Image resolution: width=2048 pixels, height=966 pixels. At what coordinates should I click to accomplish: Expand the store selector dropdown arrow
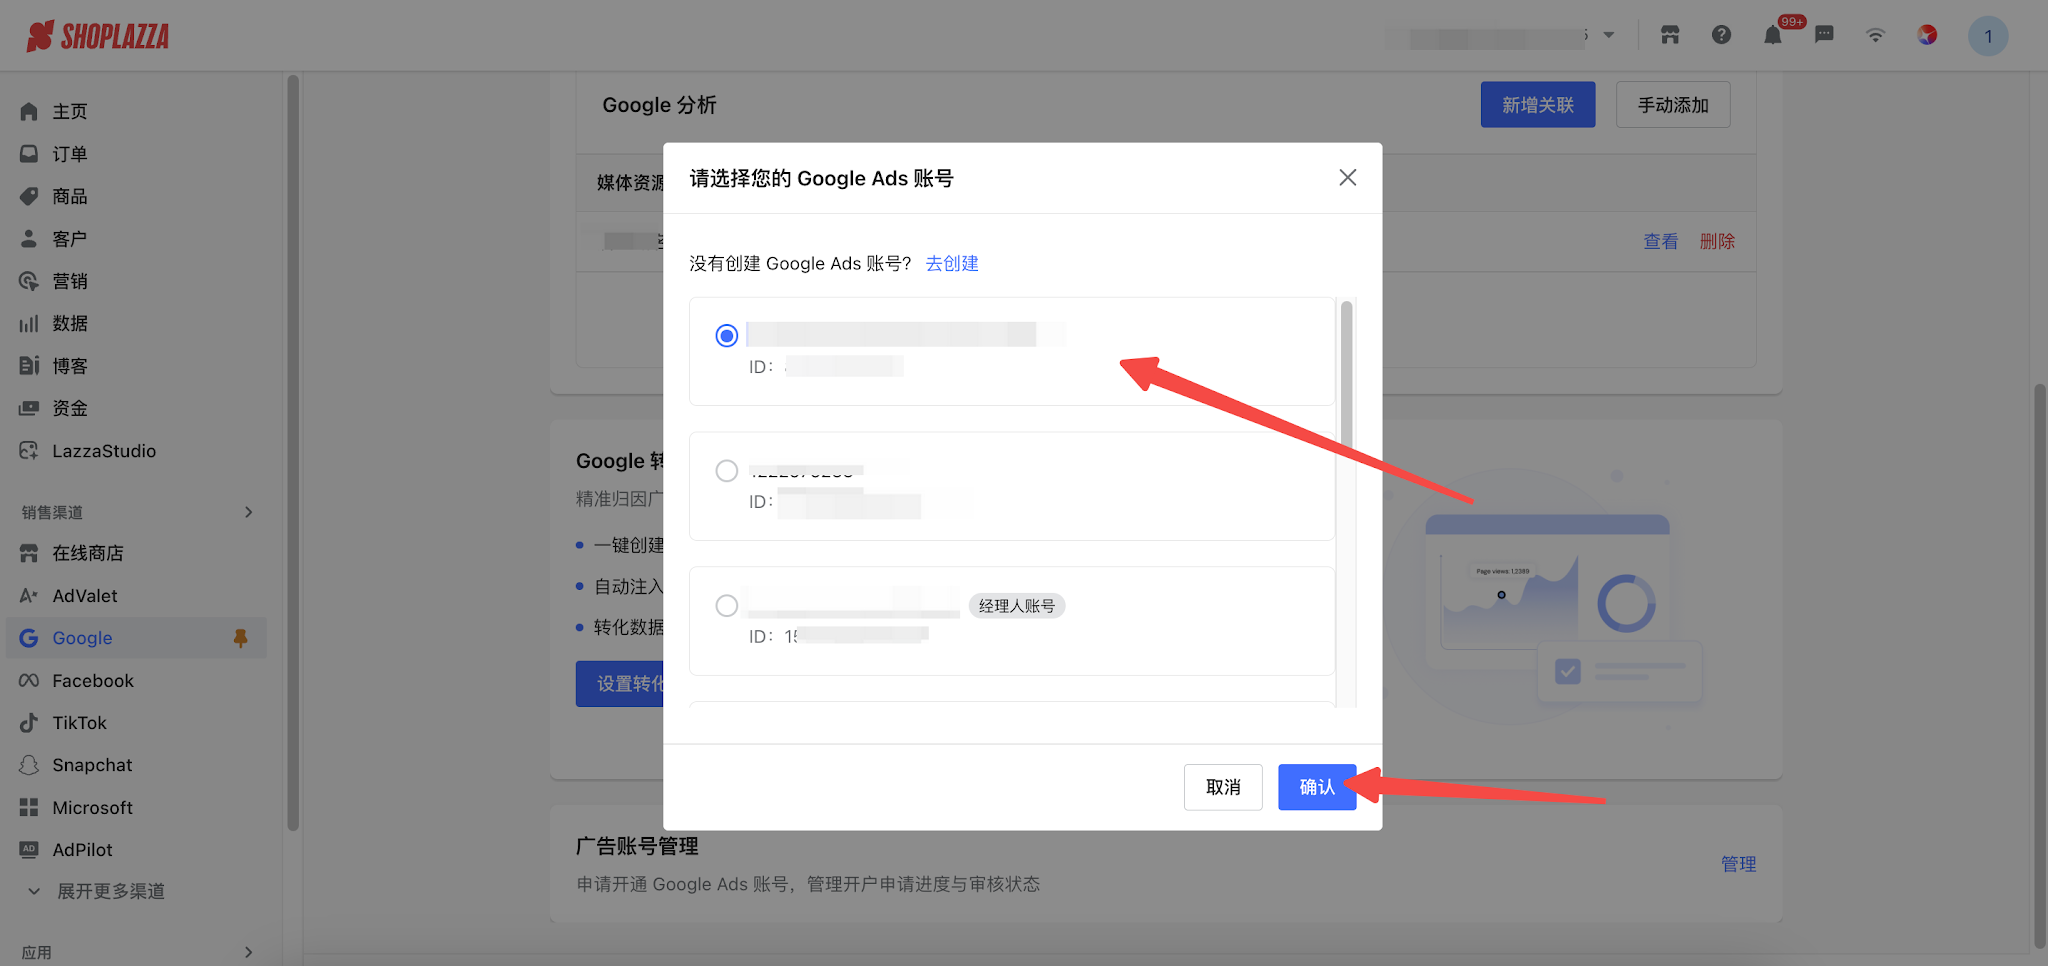click(x=1609, y=35)
